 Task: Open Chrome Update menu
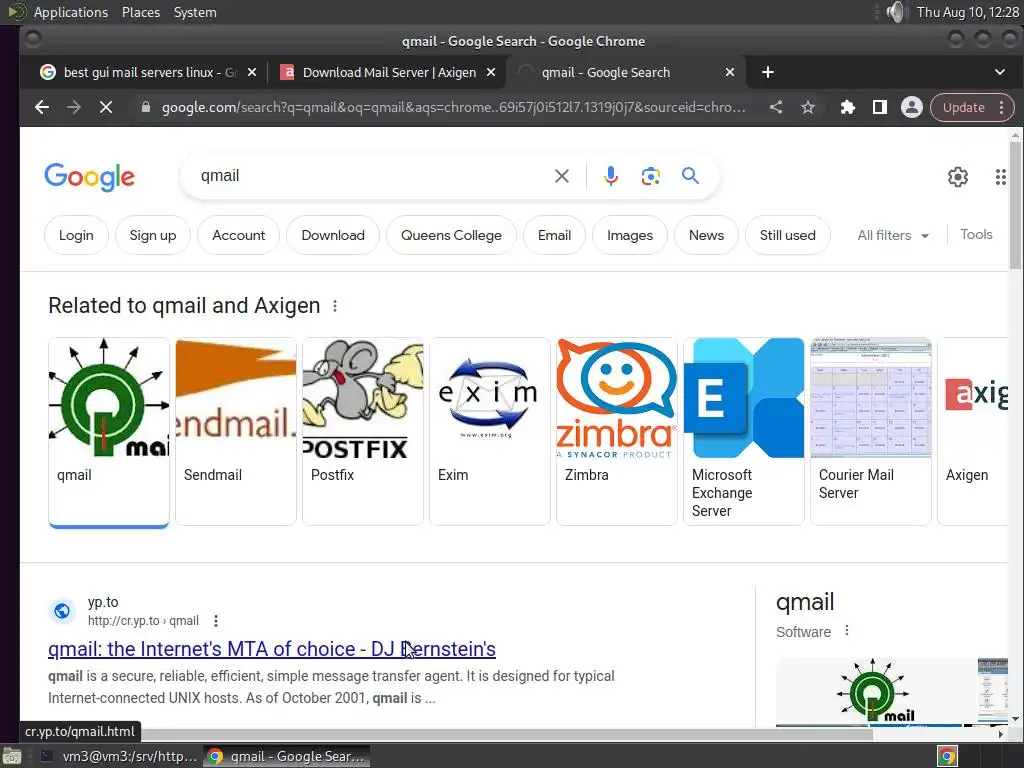click(x=972, y=107)
